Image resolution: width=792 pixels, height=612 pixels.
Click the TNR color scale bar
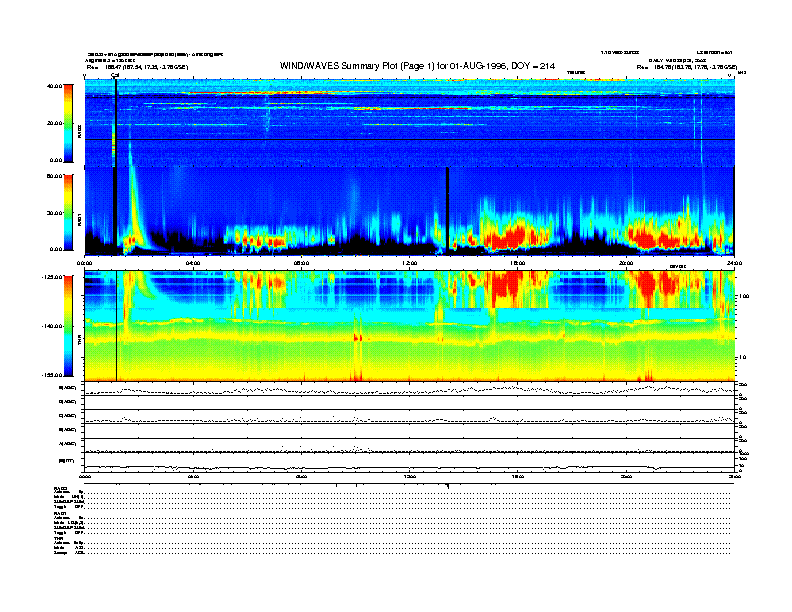click(x=68, y=326)
